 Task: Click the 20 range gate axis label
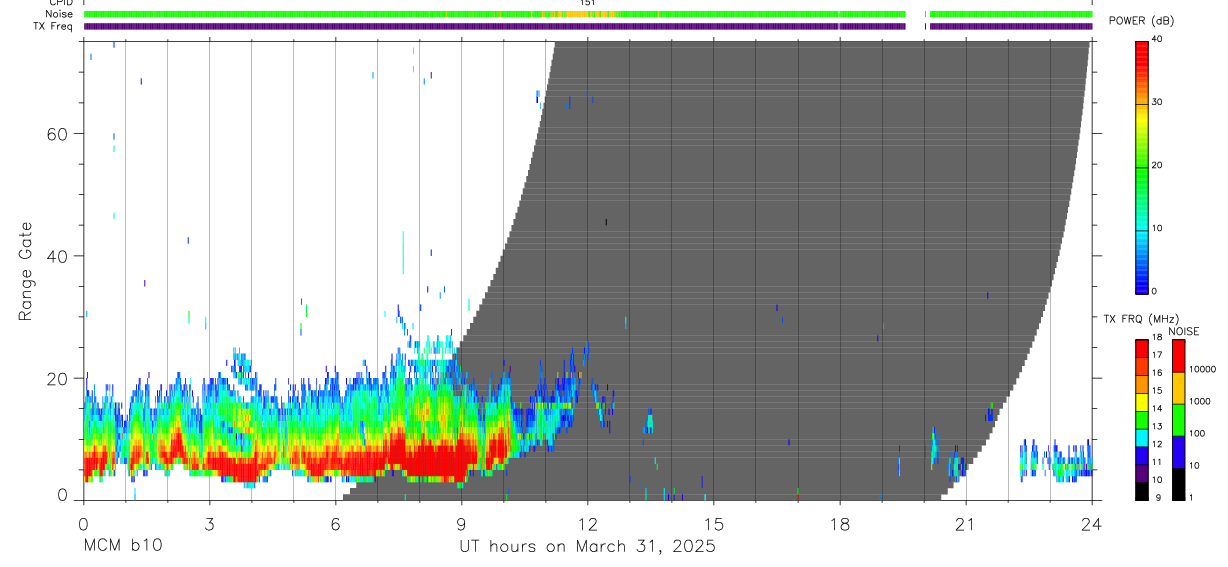(x=57, y=379)
